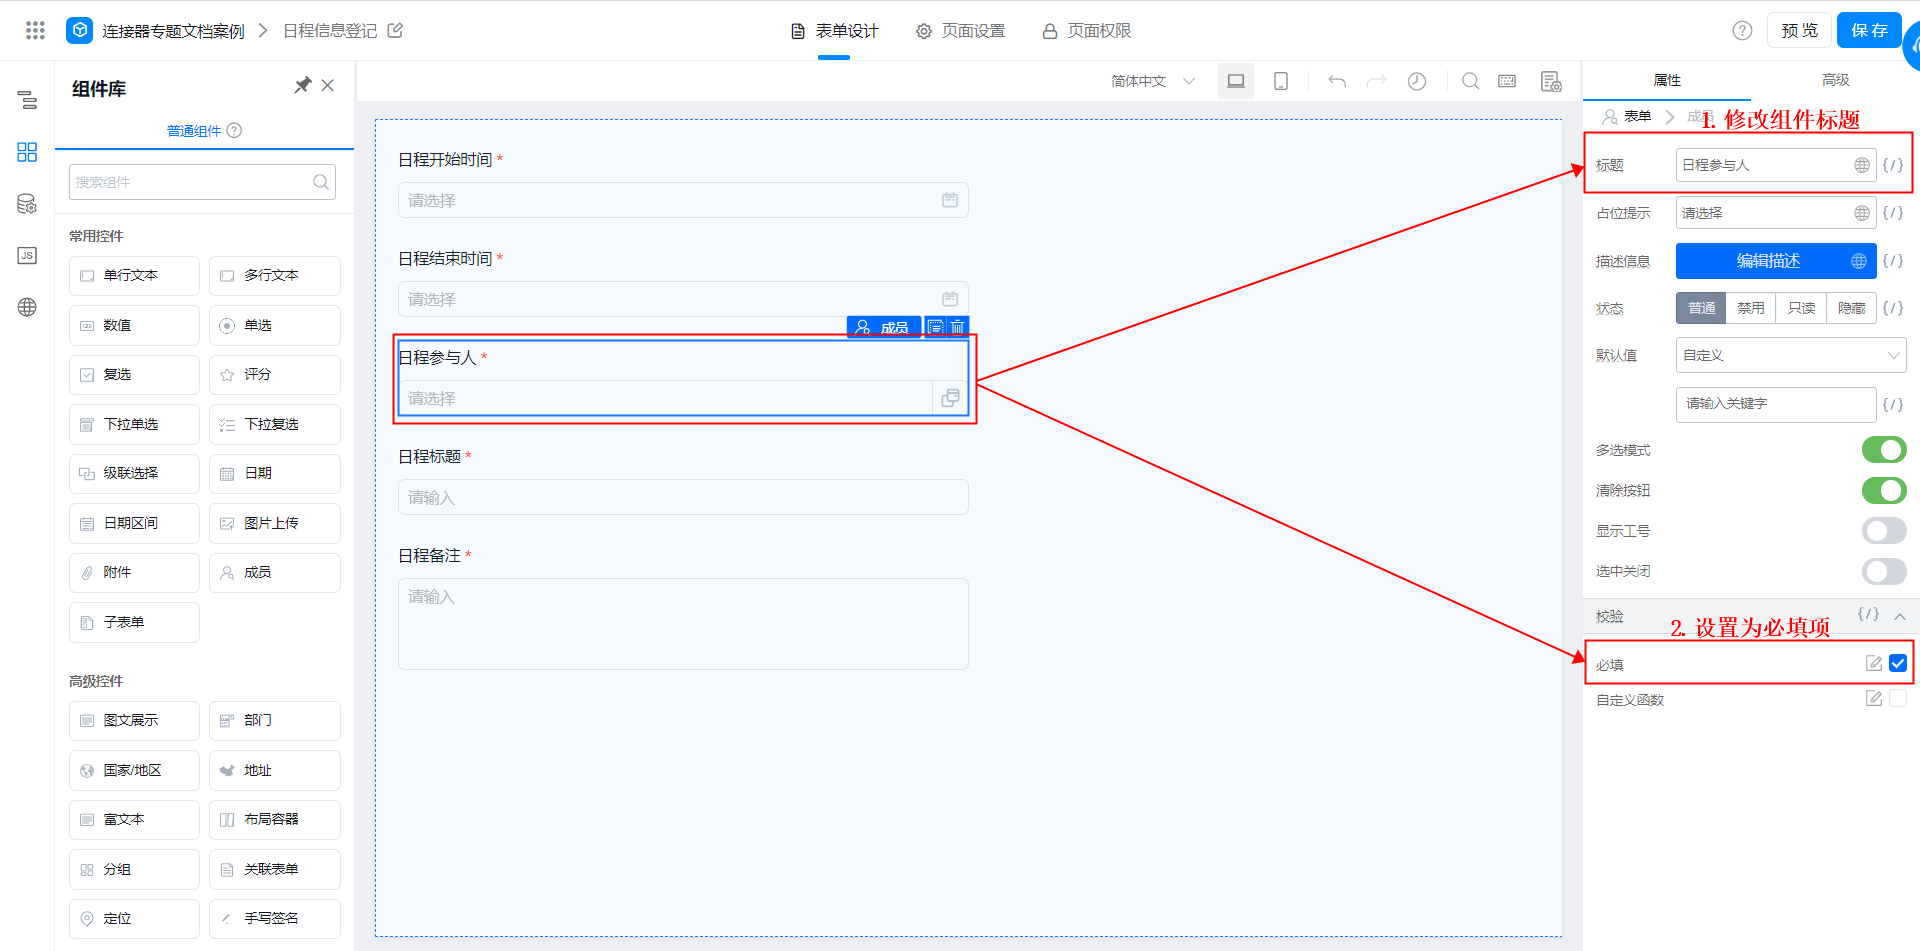1920x951 pixels.
Task: Click the globe icon in 占位提示 field
Action: click(1861, 213)
